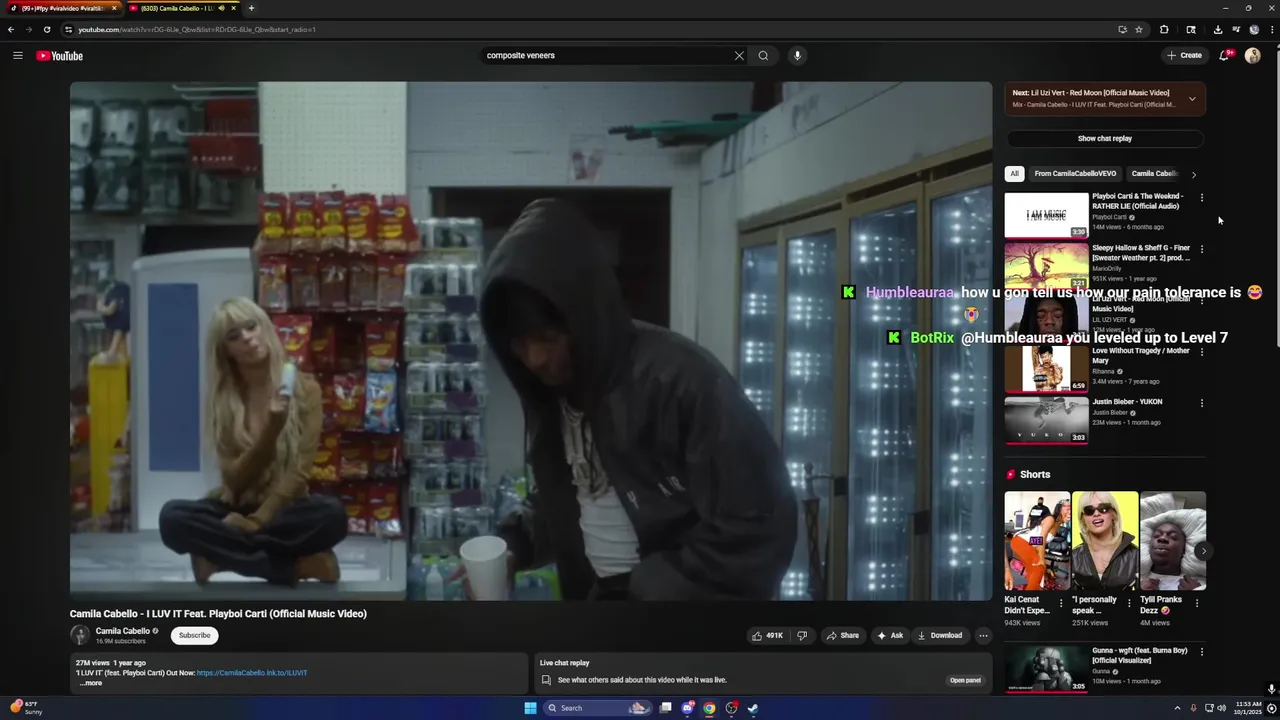1280x720 pixels.
Task: Open Task View on the taskbar
Action: coord(665,708)
